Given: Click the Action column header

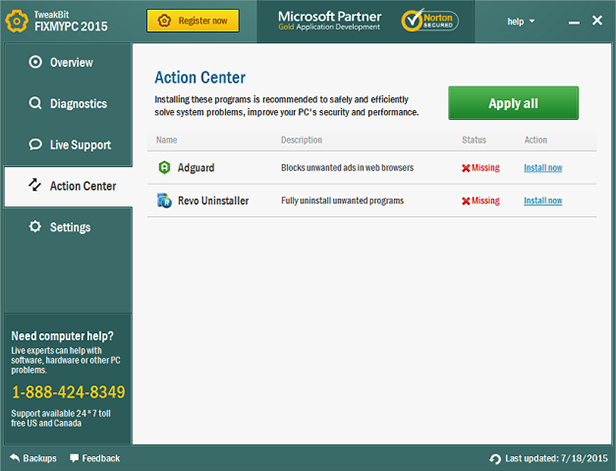Looking at the screenshot, I should [535, 140].
